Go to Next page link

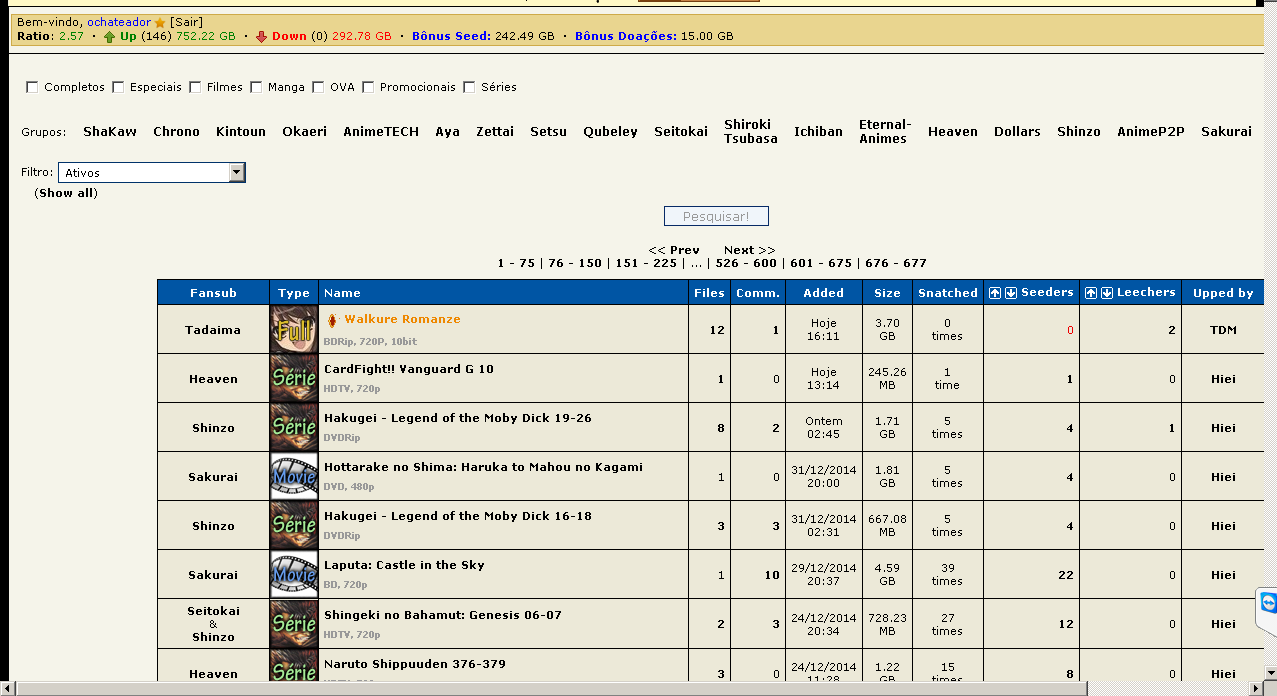tap(749, 250)
